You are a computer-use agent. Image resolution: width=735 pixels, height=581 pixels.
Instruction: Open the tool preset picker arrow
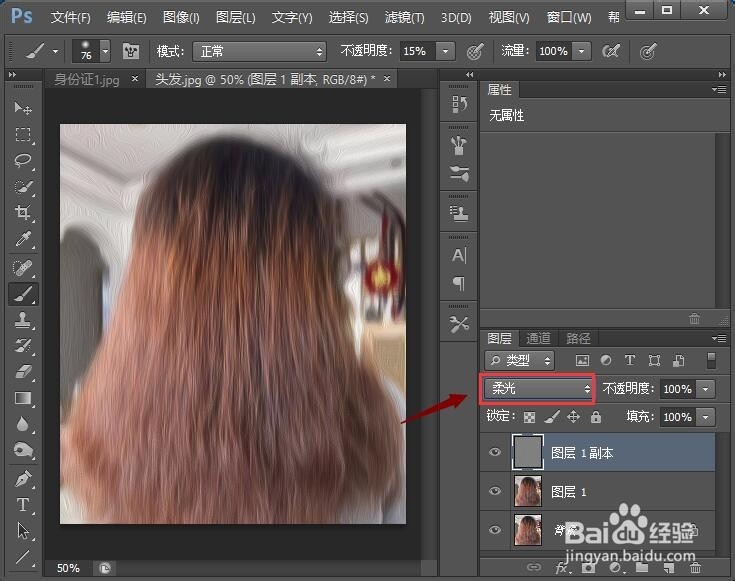(55, 51)
